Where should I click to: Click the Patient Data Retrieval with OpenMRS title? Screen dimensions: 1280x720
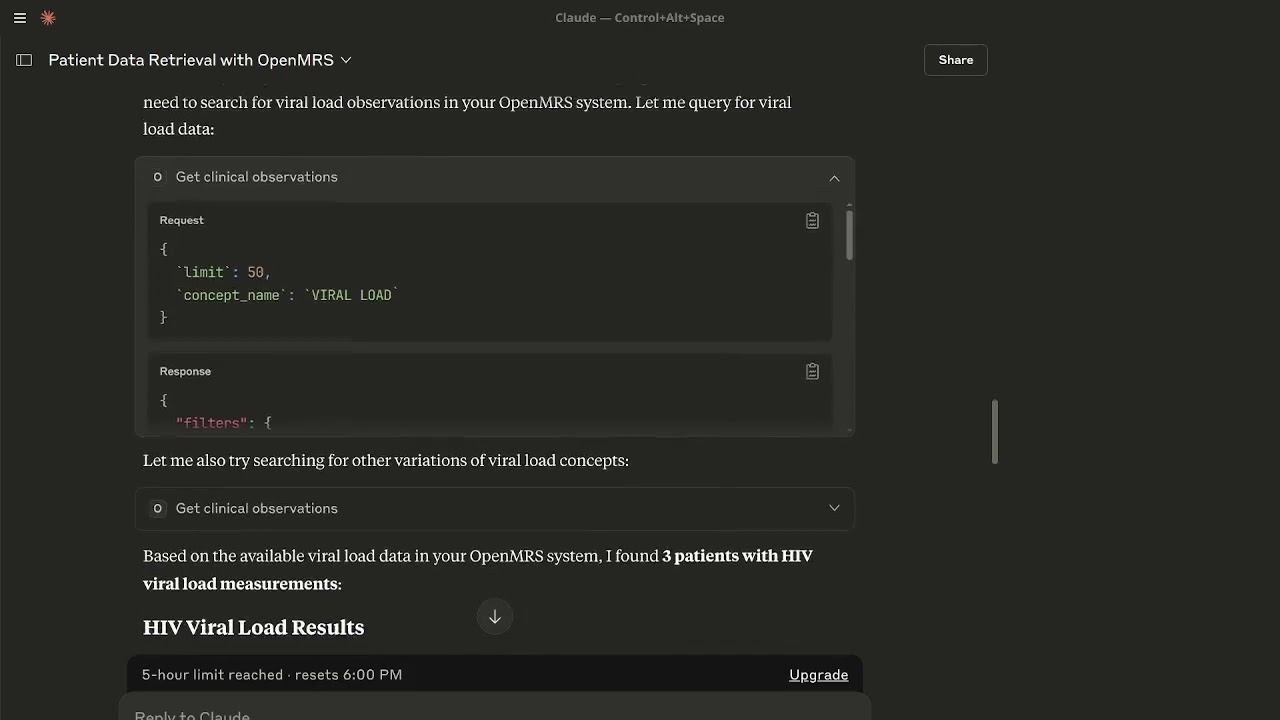(x=191, y=60)
